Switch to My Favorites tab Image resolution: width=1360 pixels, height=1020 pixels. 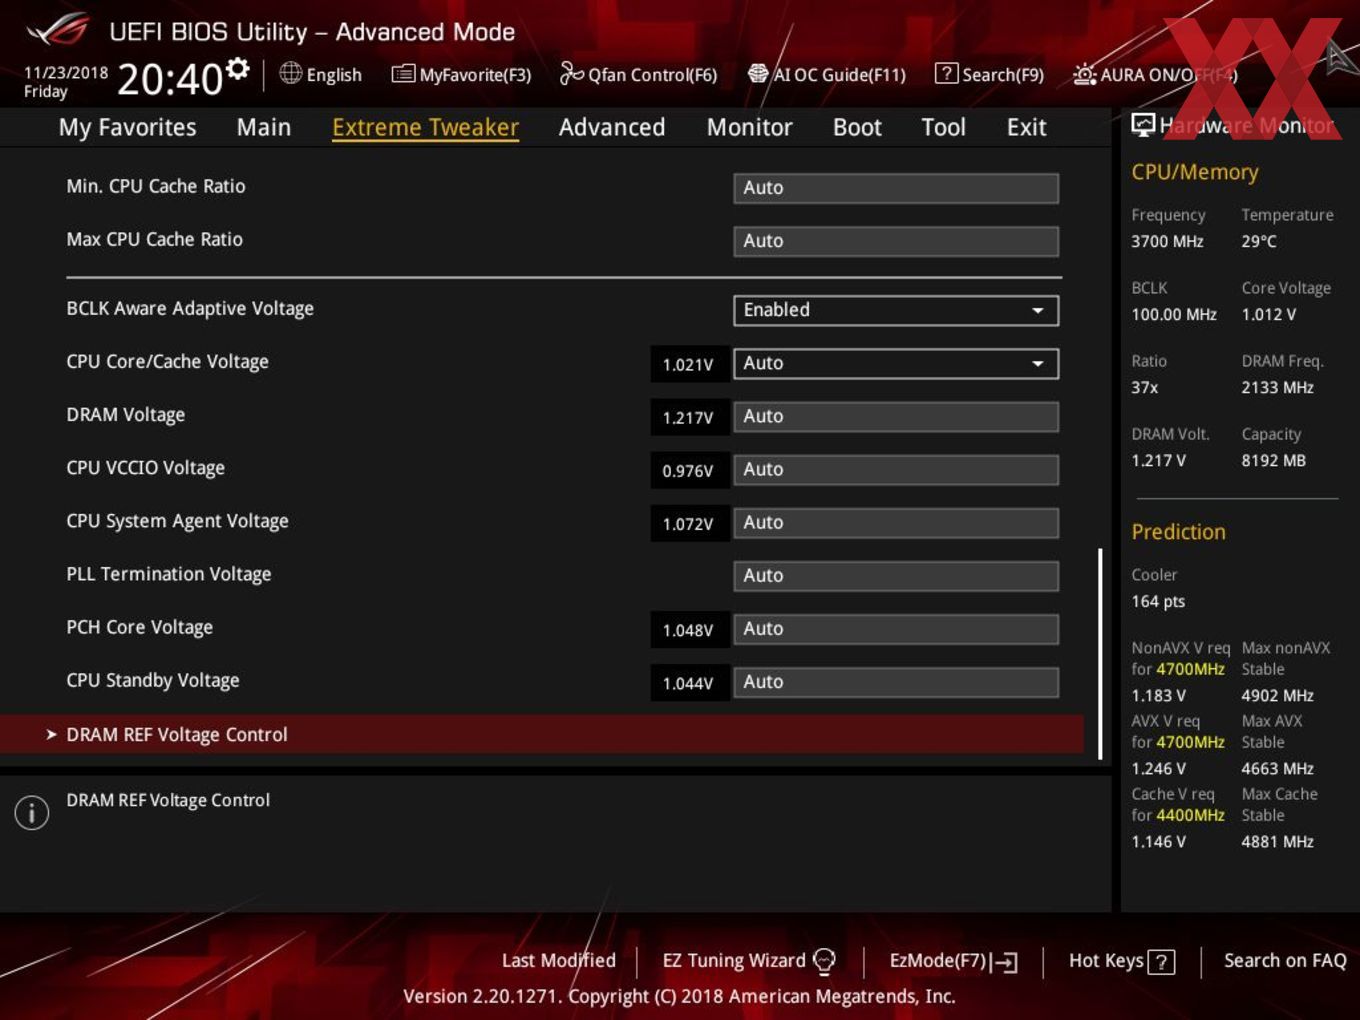(x=128, y=127)
